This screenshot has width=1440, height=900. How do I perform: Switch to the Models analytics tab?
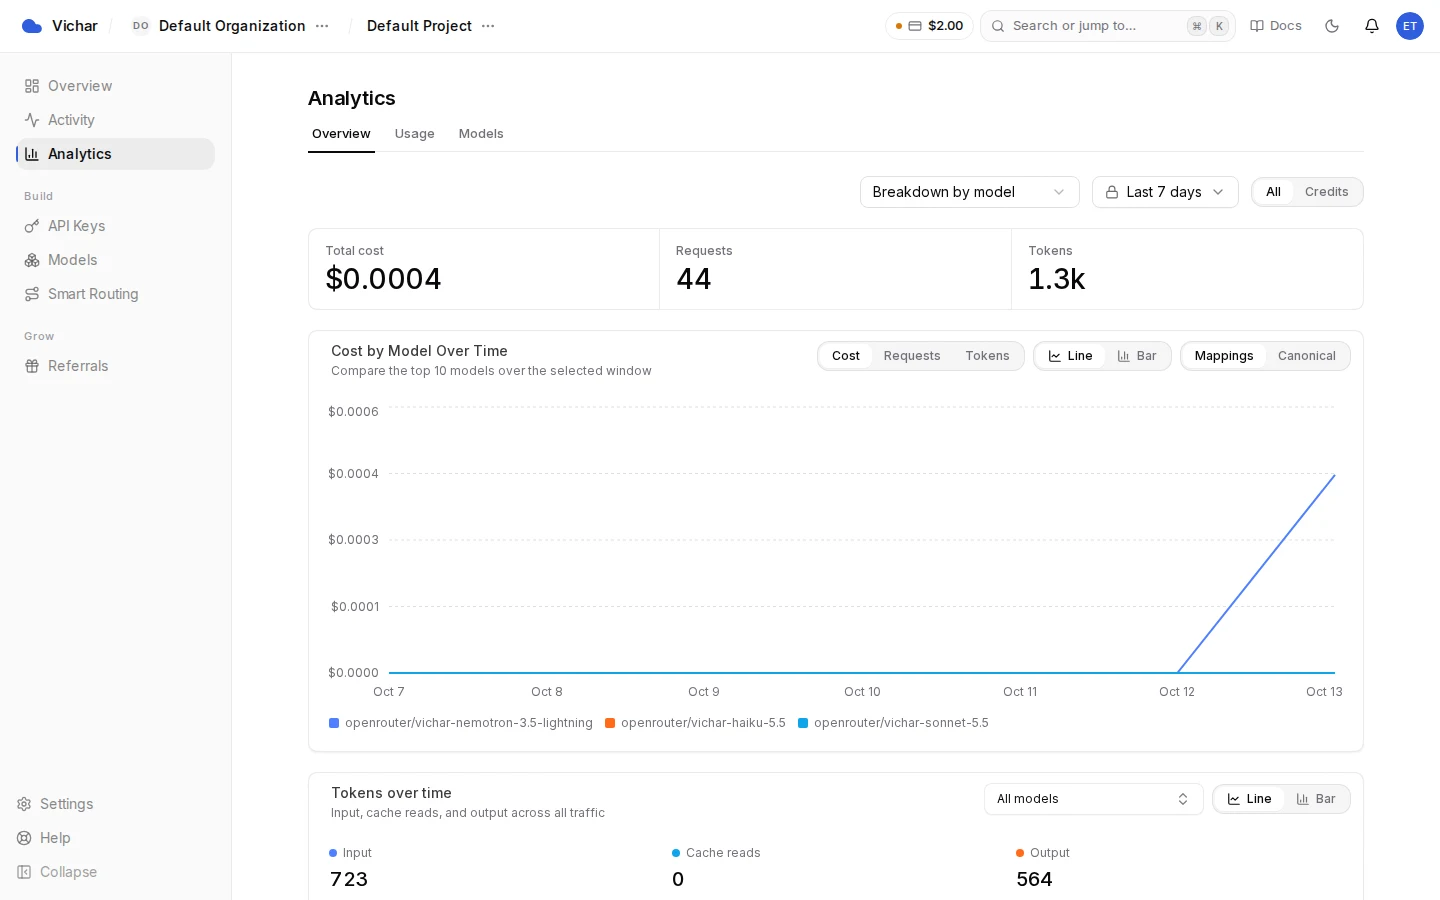coord(481,134)
